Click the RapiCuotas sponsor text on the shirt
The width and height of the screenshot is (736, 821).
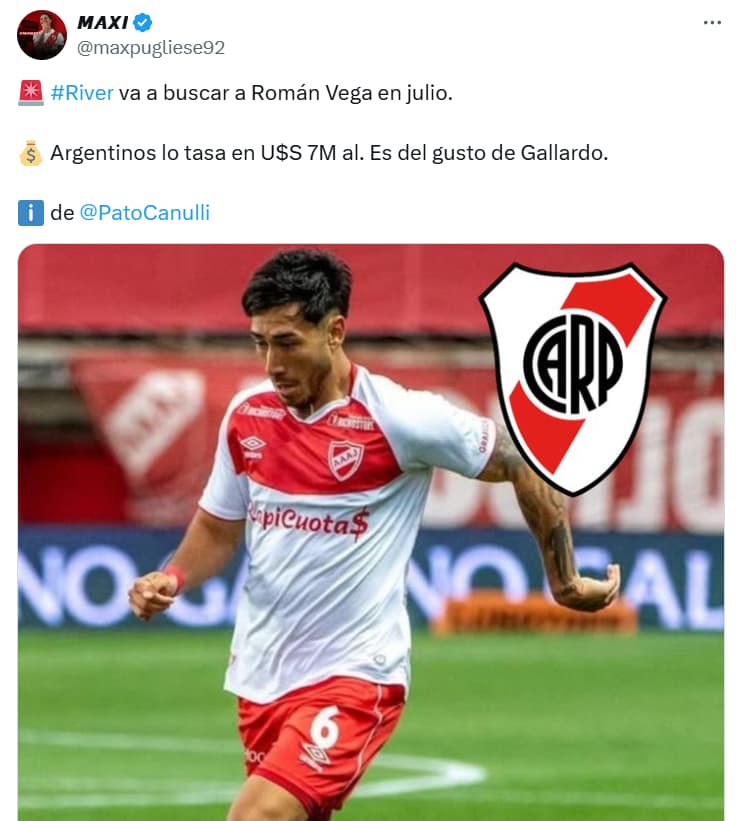[309, 520]
